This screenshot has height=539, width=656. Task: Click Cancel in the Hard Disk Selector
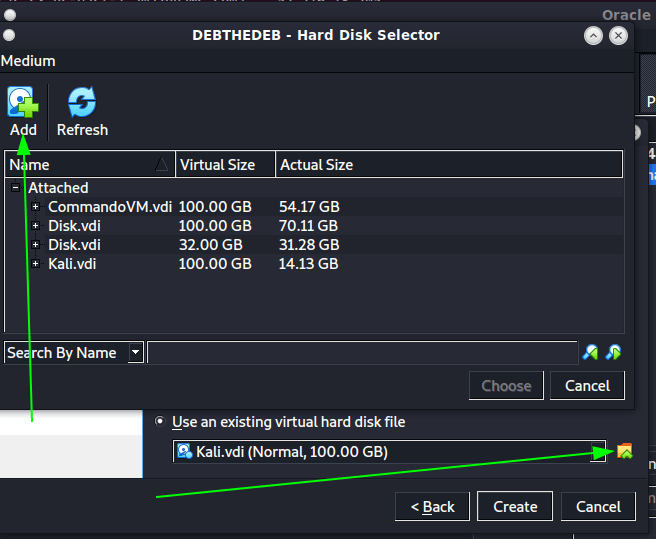[587, 386]
